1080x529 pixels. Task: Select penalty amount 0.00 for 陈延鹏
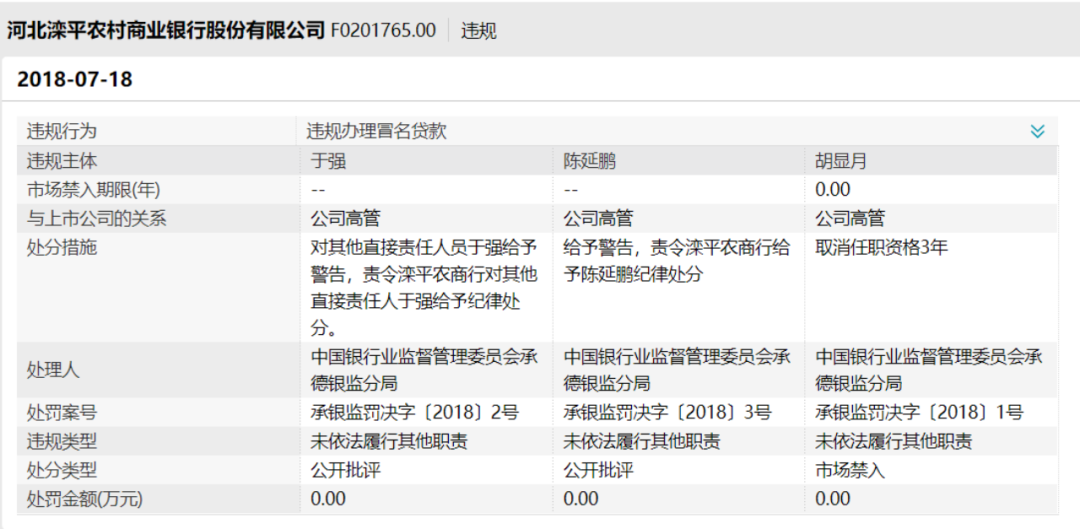coord(581,499)
